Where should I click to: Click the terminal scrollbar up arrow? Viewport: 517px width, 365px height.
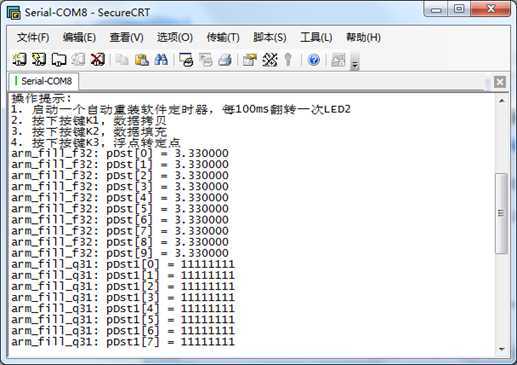click(501, 100)
